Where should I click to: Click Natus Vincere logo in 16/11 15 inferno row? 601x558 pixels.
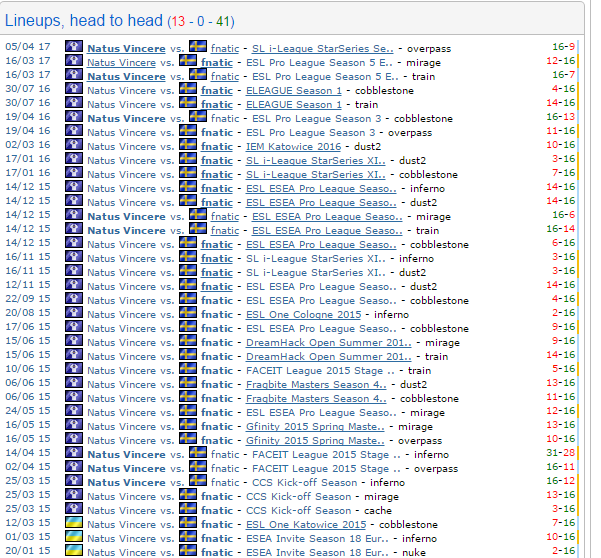(x=74, y=256)
